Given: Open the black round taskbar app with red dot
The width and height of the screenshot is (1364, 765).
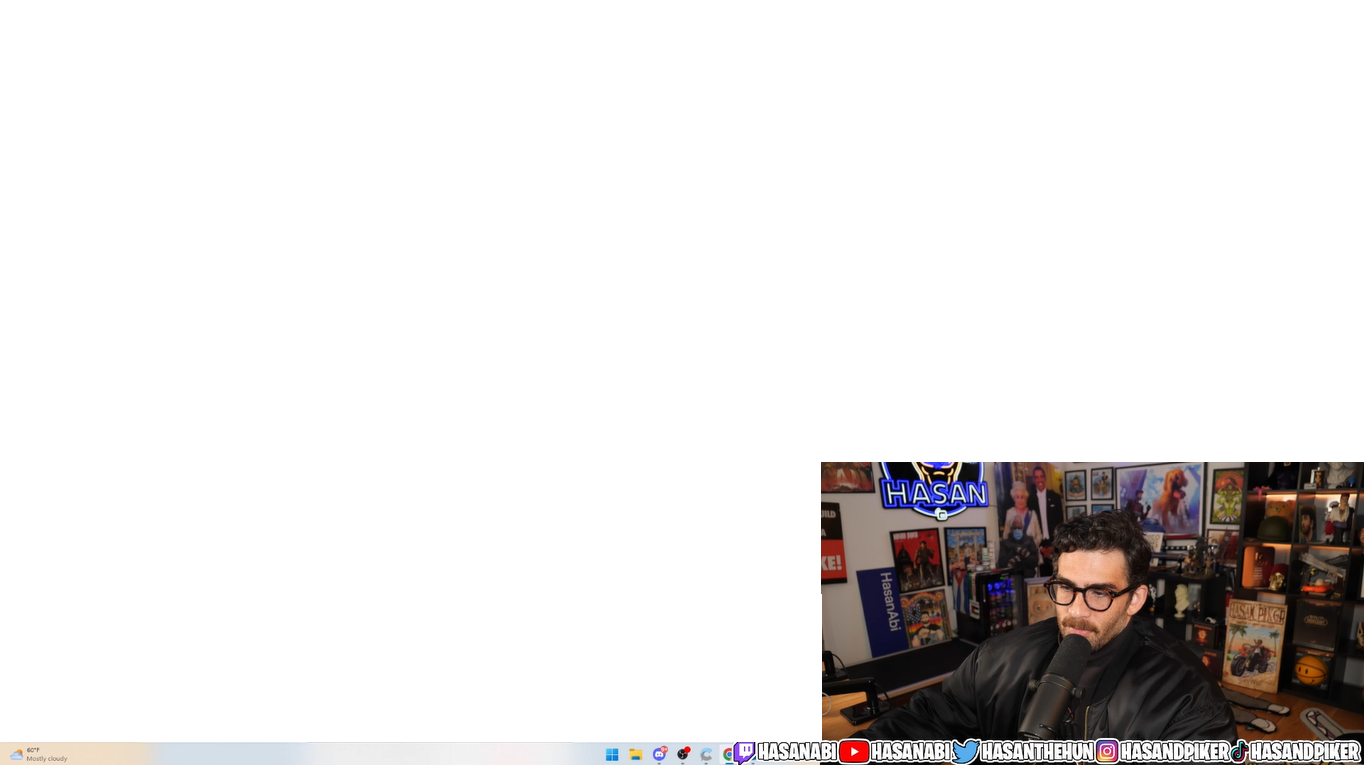Looking at the screenshot, I should [683, 754].
